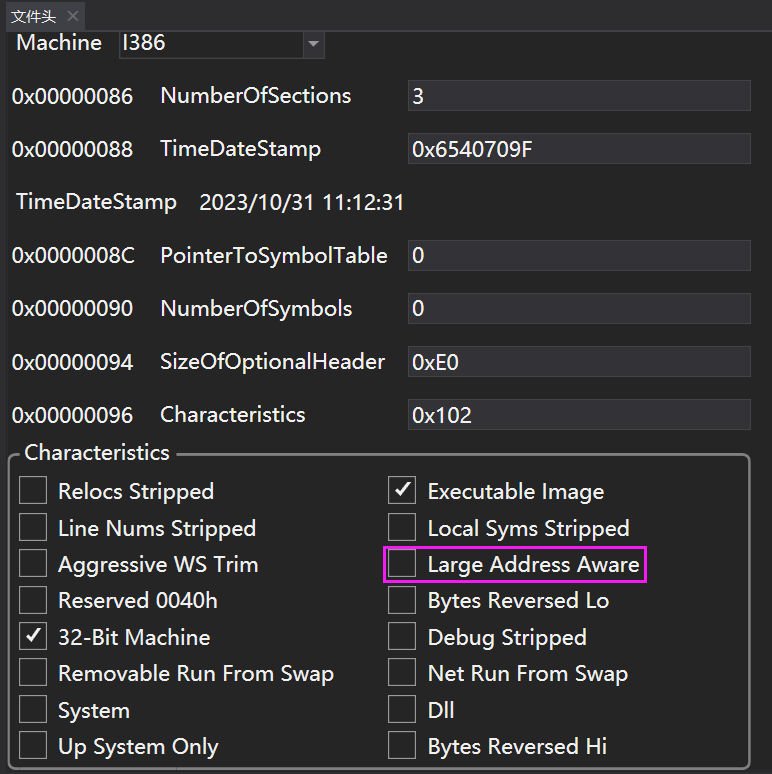772x774 pixels.
Task: Edit the PointerToSymbolTable field
Action: click(579, 255)
